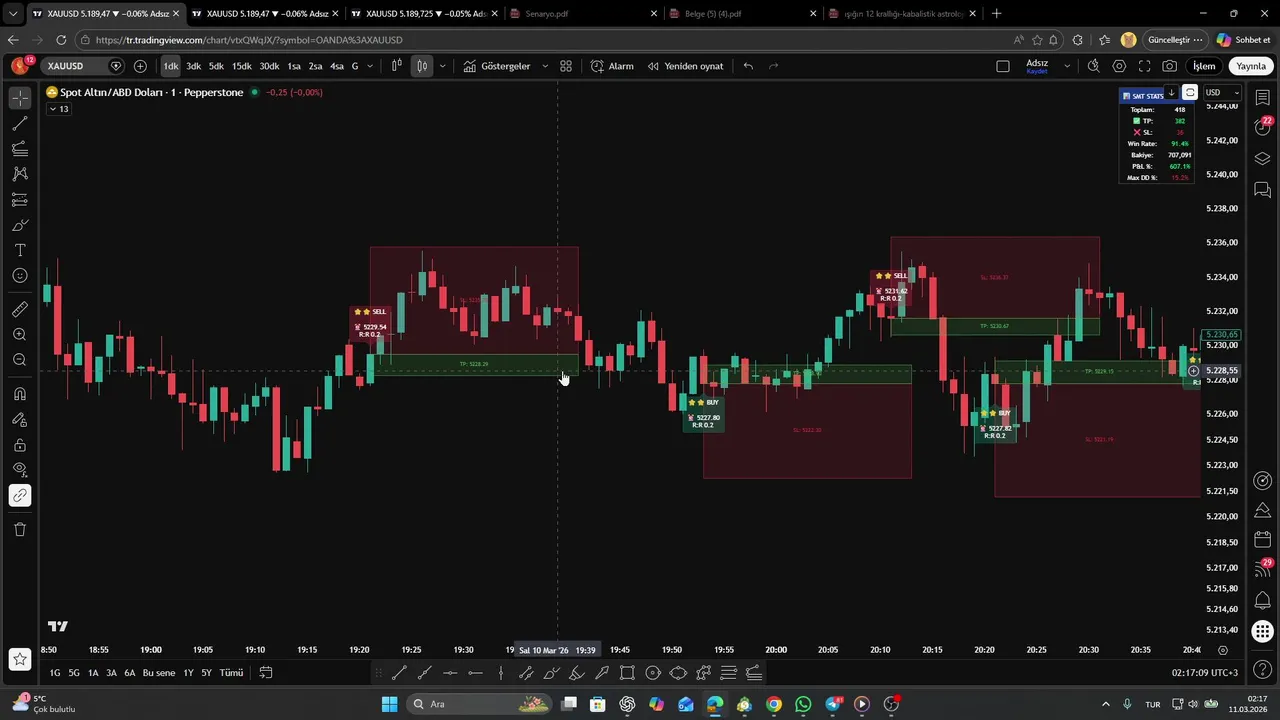The image size is (1280, 720).
Task: Open notifications bell in right sidebar
Action: pos(1262,599)
